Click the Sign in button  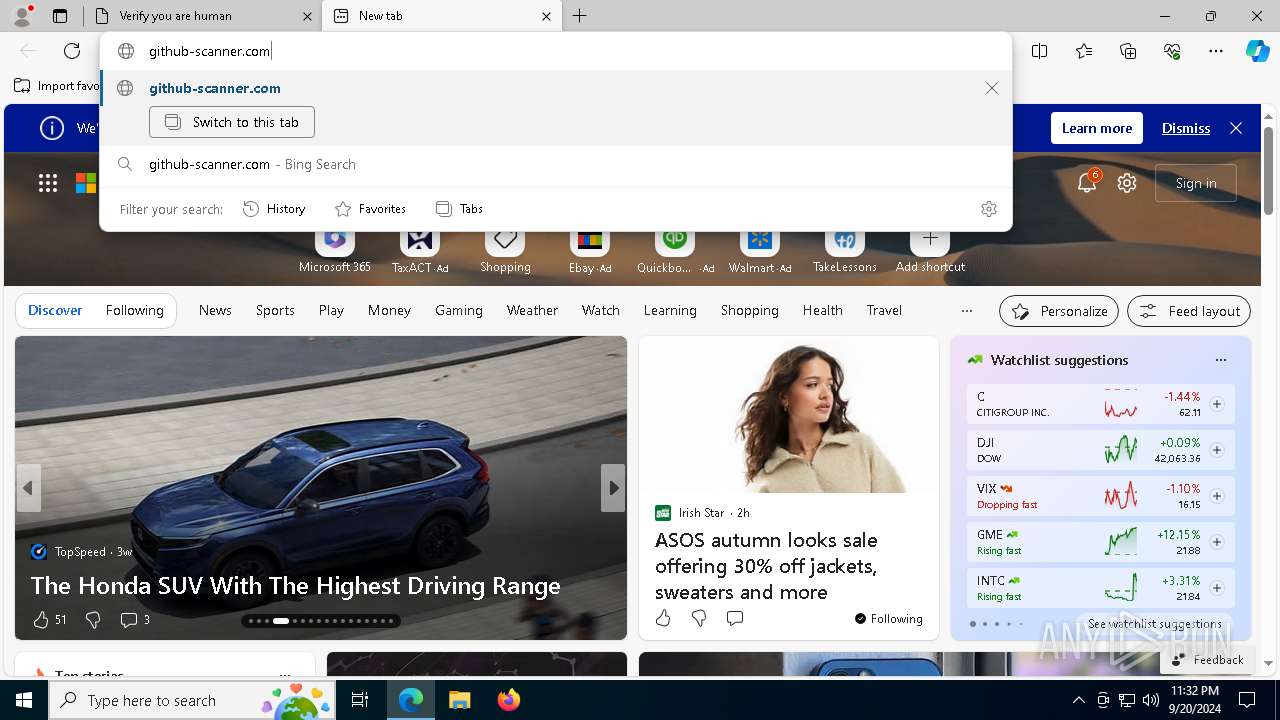click(1196, 183)
